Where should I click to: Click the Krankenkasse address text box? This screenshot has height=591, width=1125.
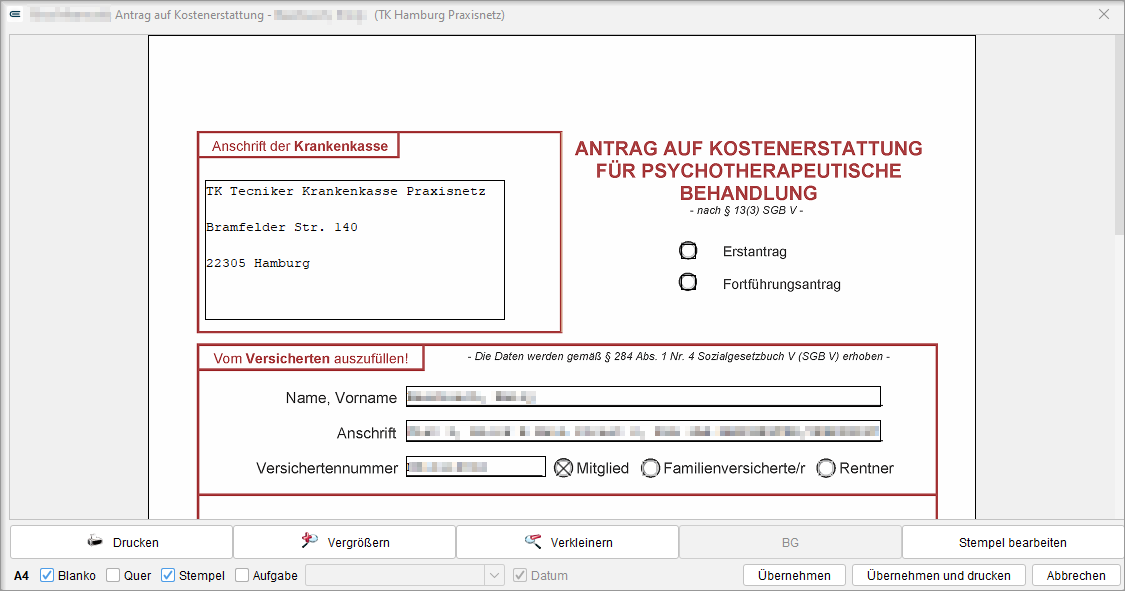point(354,250)
